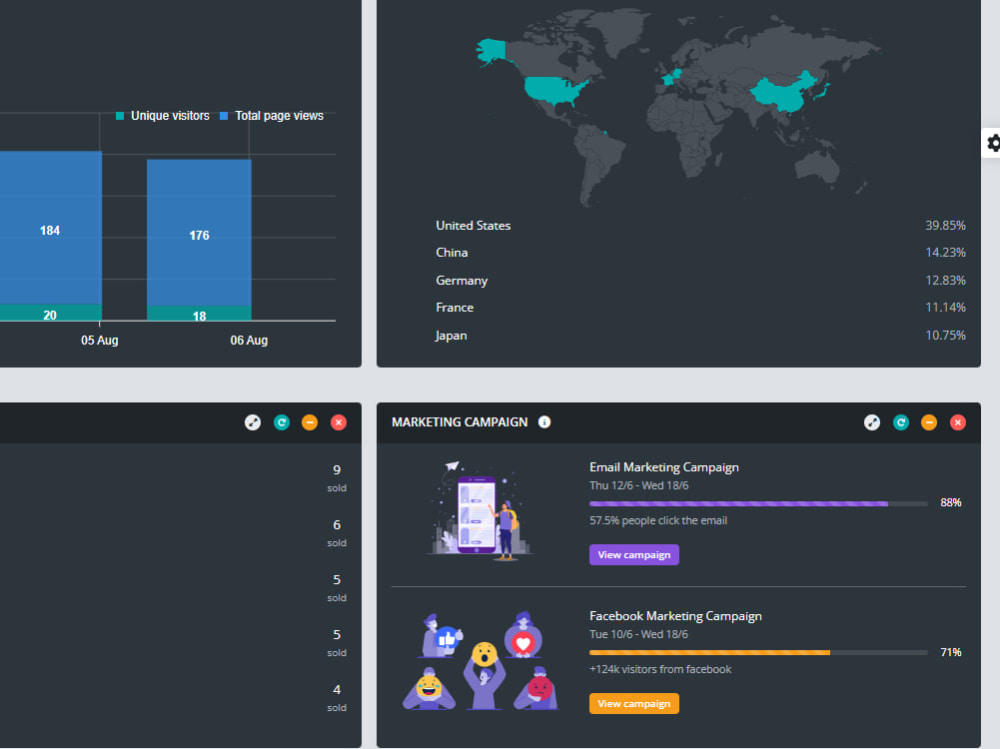The image size is (1000, 749).
Task: Click the Japan row
Action: [700, 335]
